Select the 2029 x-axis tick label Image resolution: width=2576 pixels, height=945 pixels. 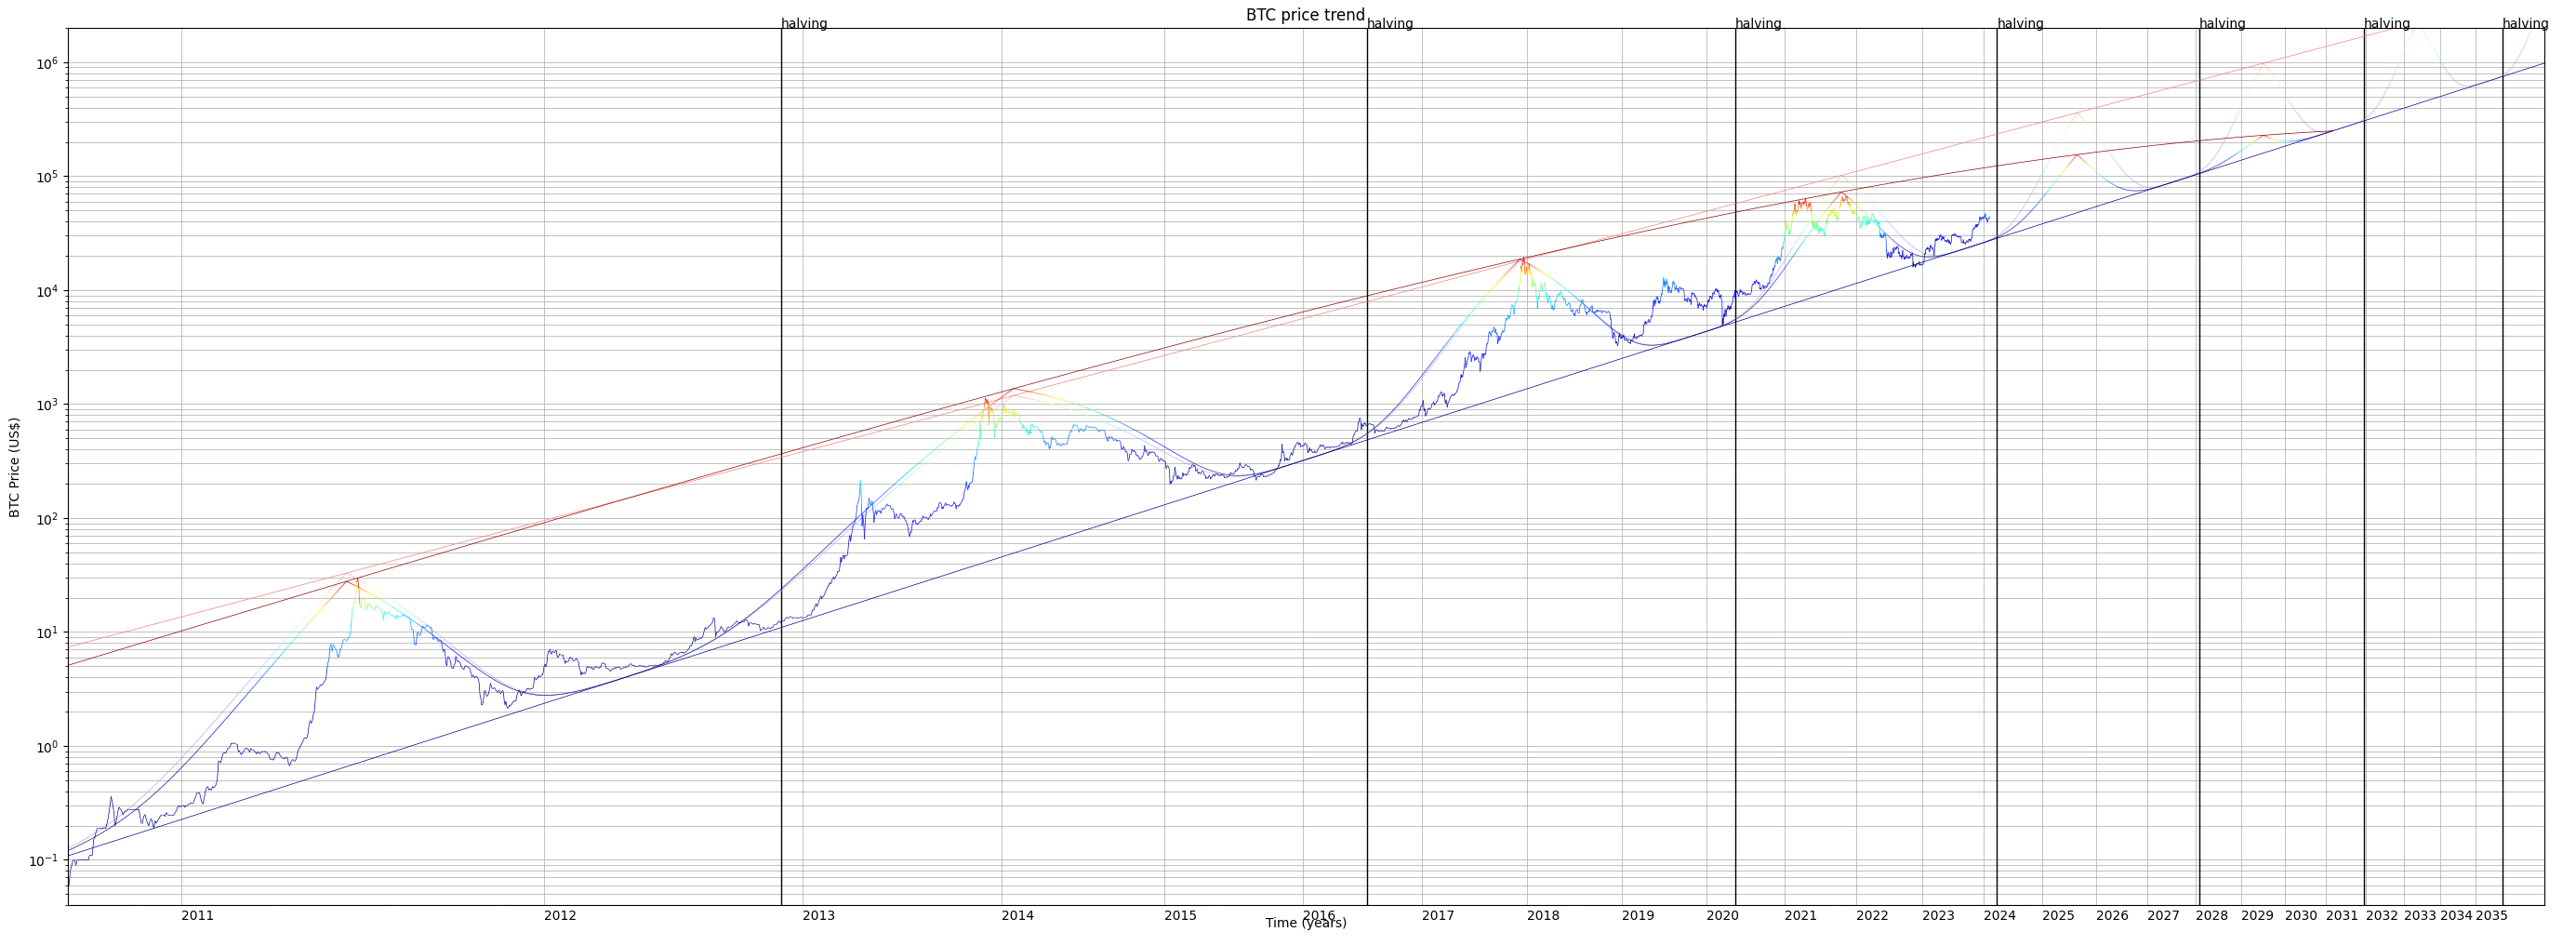pos(2257,915)
